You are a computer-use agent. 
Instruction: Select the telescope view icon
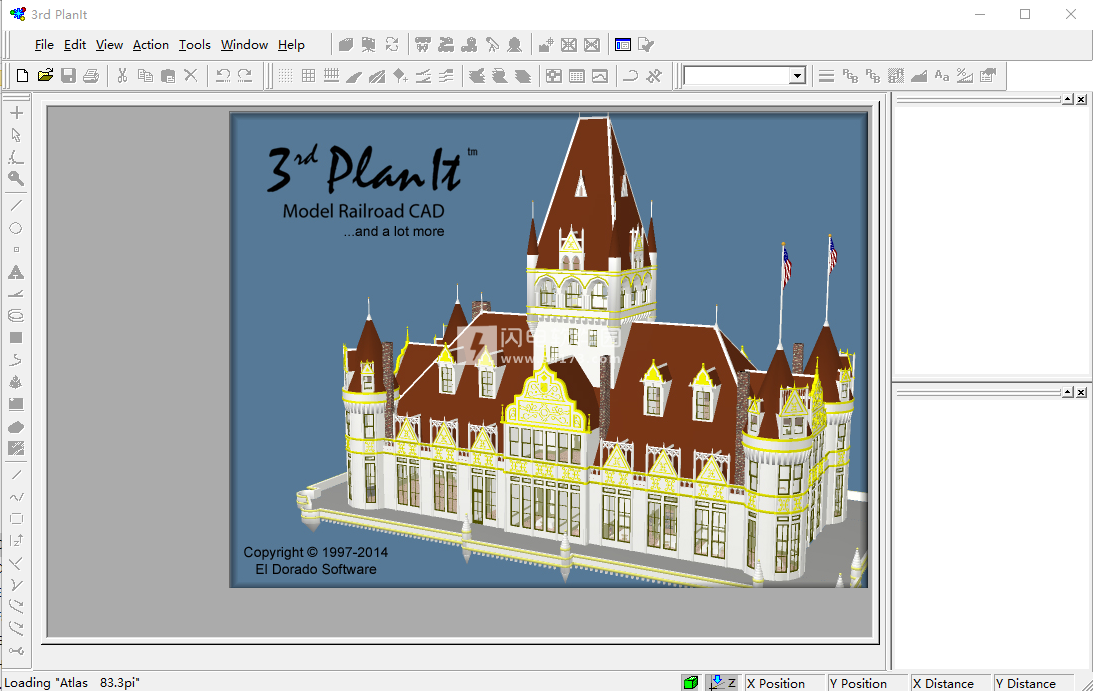point(492,45)
